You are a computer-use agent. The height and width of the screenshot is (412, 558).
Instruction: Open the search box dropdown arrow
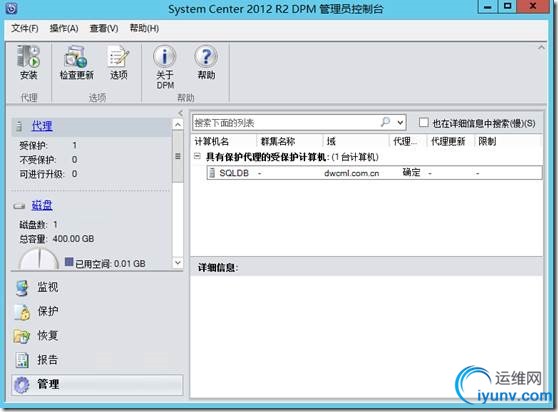(400, 123)
